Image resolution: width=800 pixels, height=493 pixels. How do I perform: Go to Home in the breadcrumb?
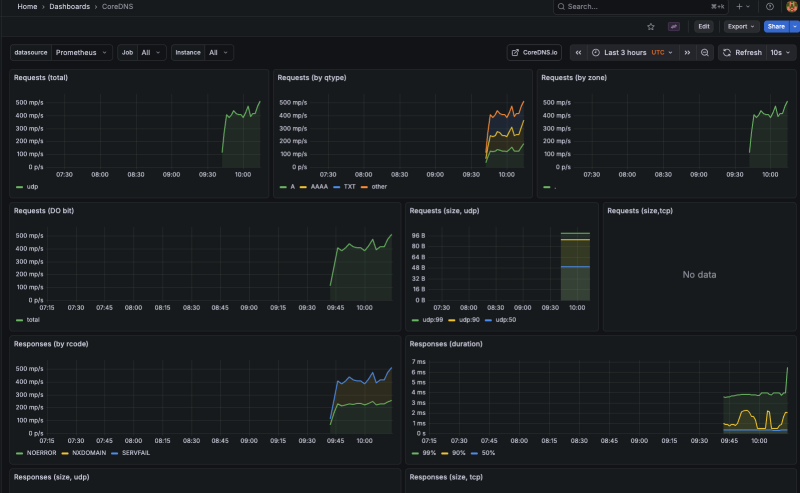(27, 6)
